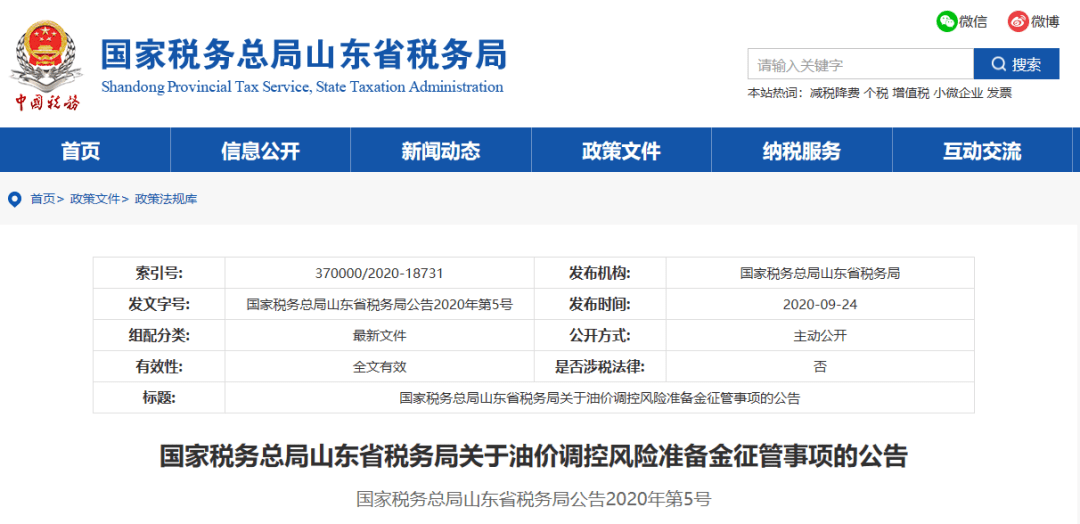Viewport: 1080px width, 524px height.
Task: Open the 纳税服务 navigation tab
Action: [802, 150]
